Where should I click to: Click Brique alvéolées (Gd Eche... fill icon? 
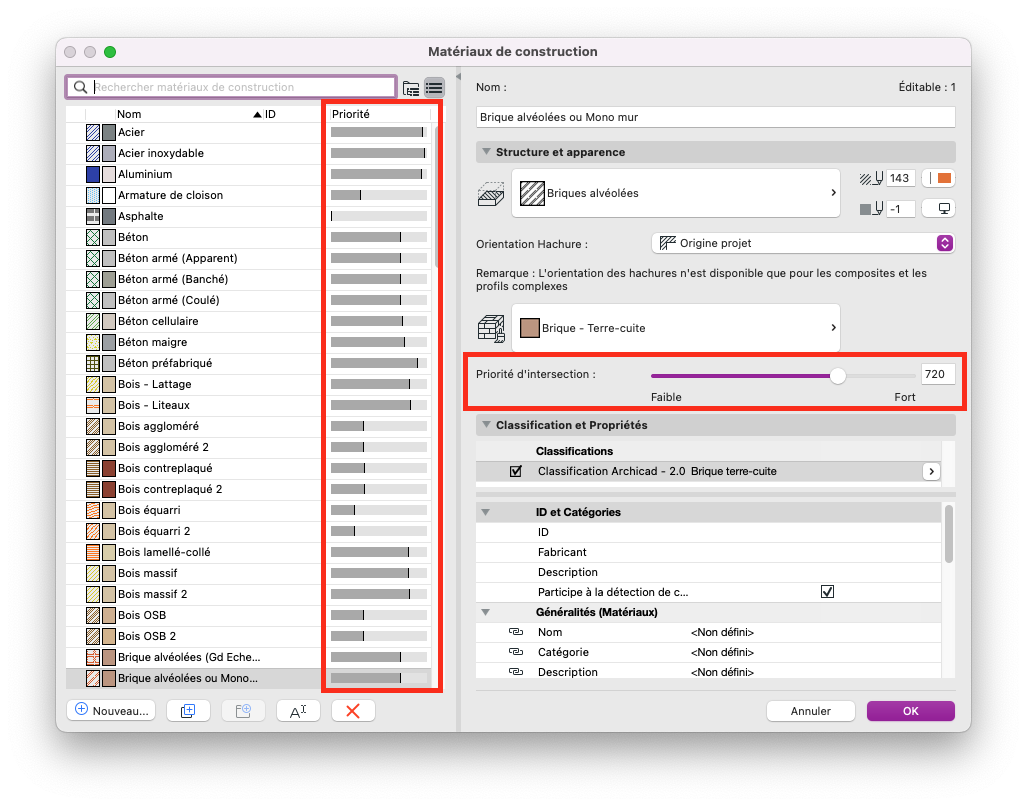[93, 657]
